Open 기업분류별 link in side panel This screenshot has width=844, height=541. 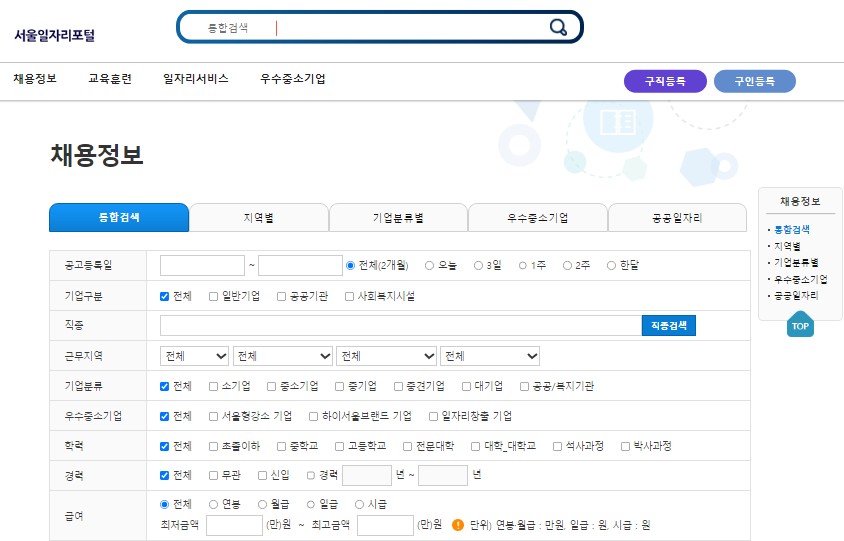coord(796,263)
